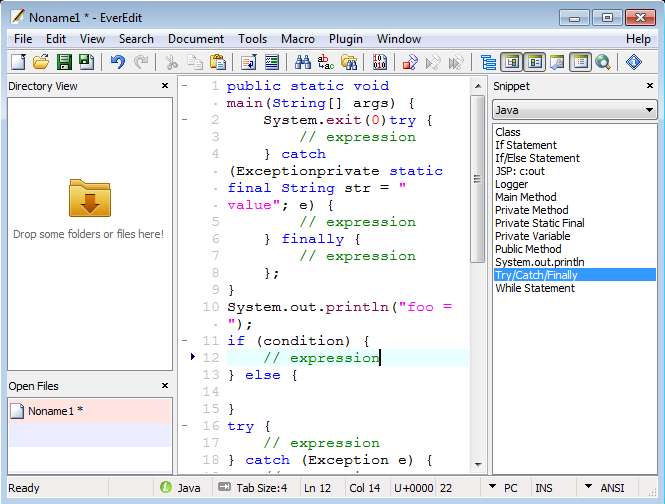
Task: Click the word wrap toolbar icon
Action: pyautogui.click(x=249, y=62)
